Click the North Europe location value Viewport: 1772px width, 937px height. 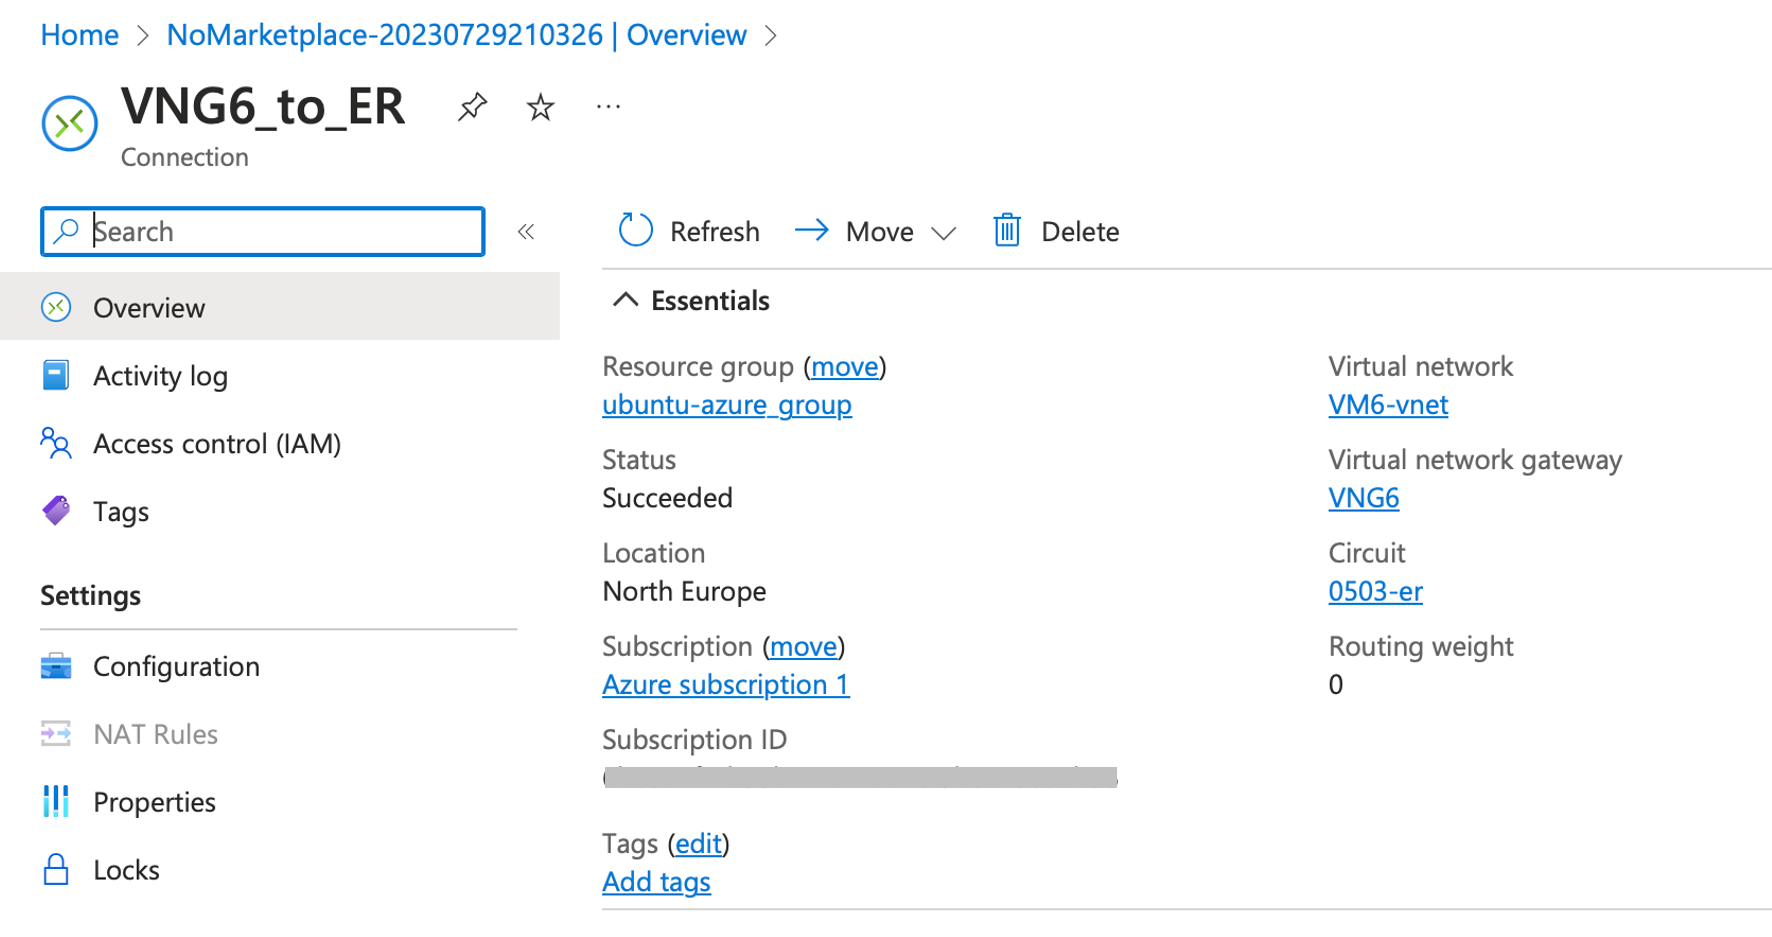[x=684, y=591]
